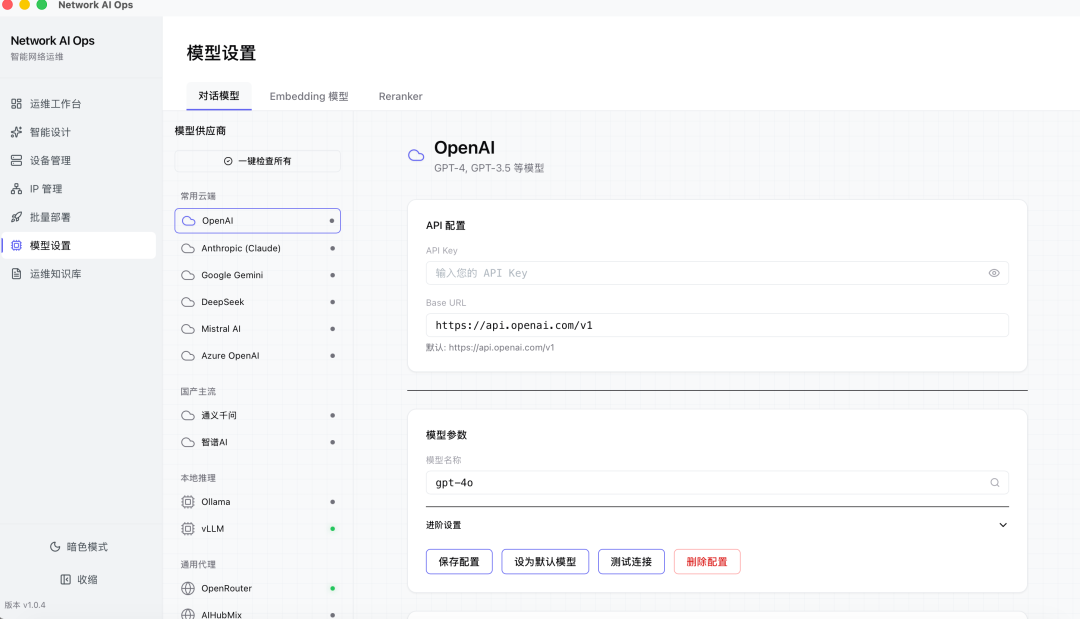The height and width of the screenshot is (619, 1080).
Task: Click the Azure OpenAI cloud icon
Action: tap(188, 355)
